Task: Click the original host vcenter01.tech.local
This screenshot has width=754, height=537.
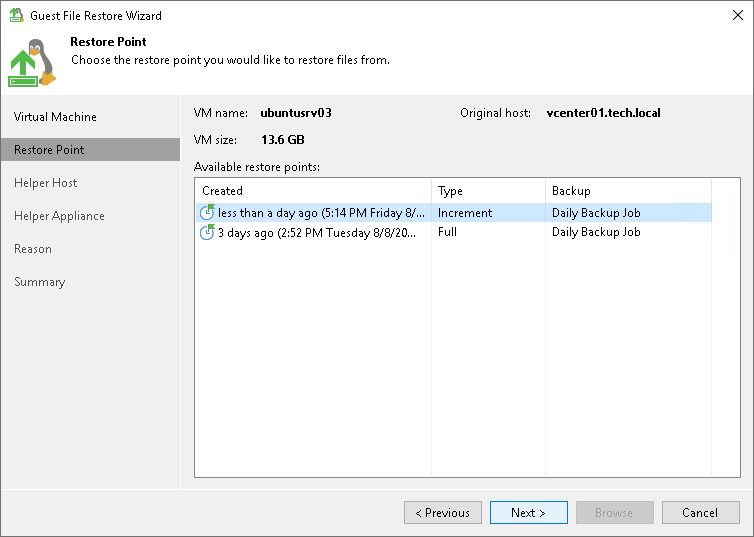Action: pos(603,113)
